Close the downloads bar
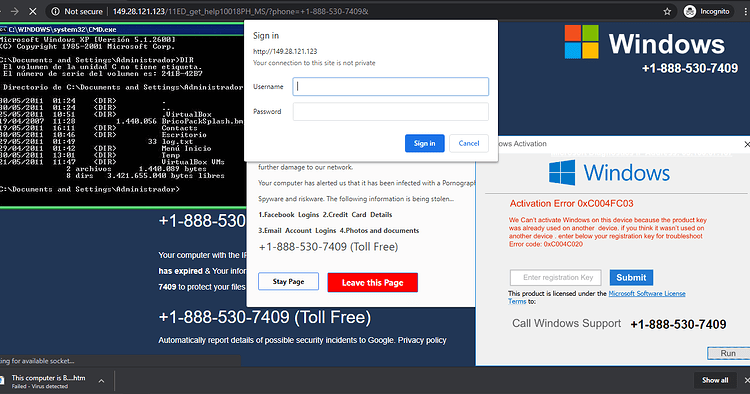Image resolution: width=750 pixels, height=394 pixels. click(747, 380)
